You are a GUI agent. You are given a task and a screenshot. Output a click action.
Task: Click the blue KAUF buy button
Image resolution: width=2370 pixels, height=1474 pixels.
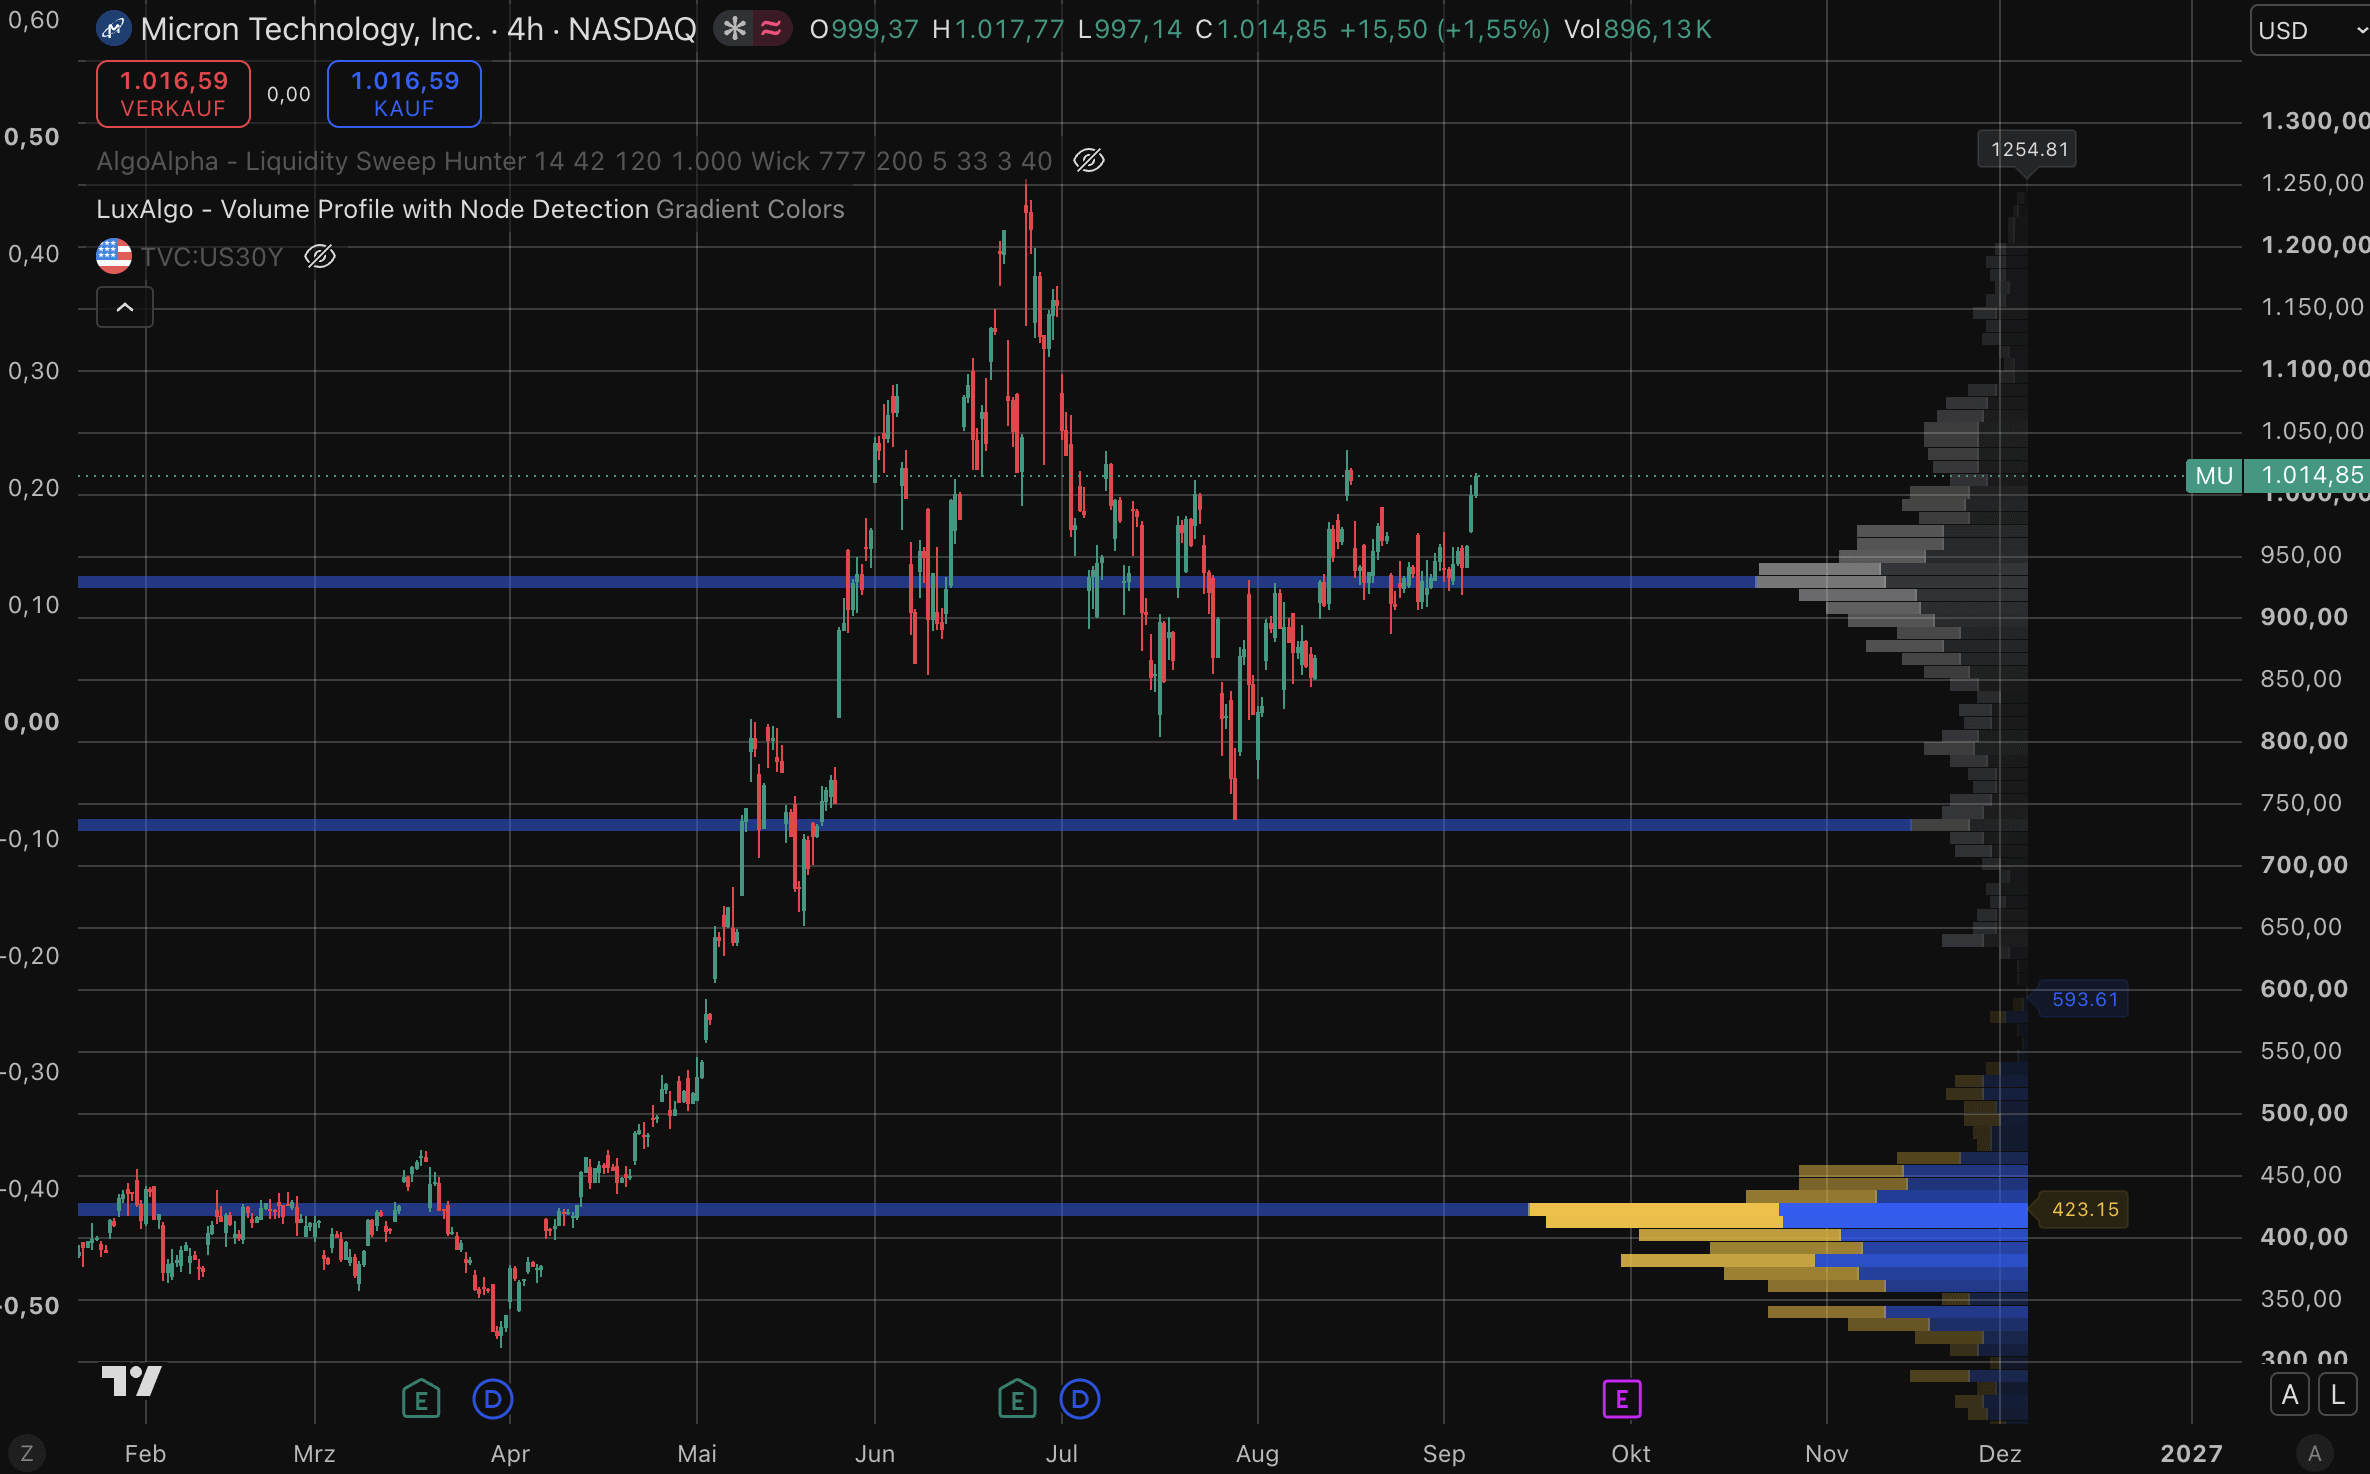404,94
